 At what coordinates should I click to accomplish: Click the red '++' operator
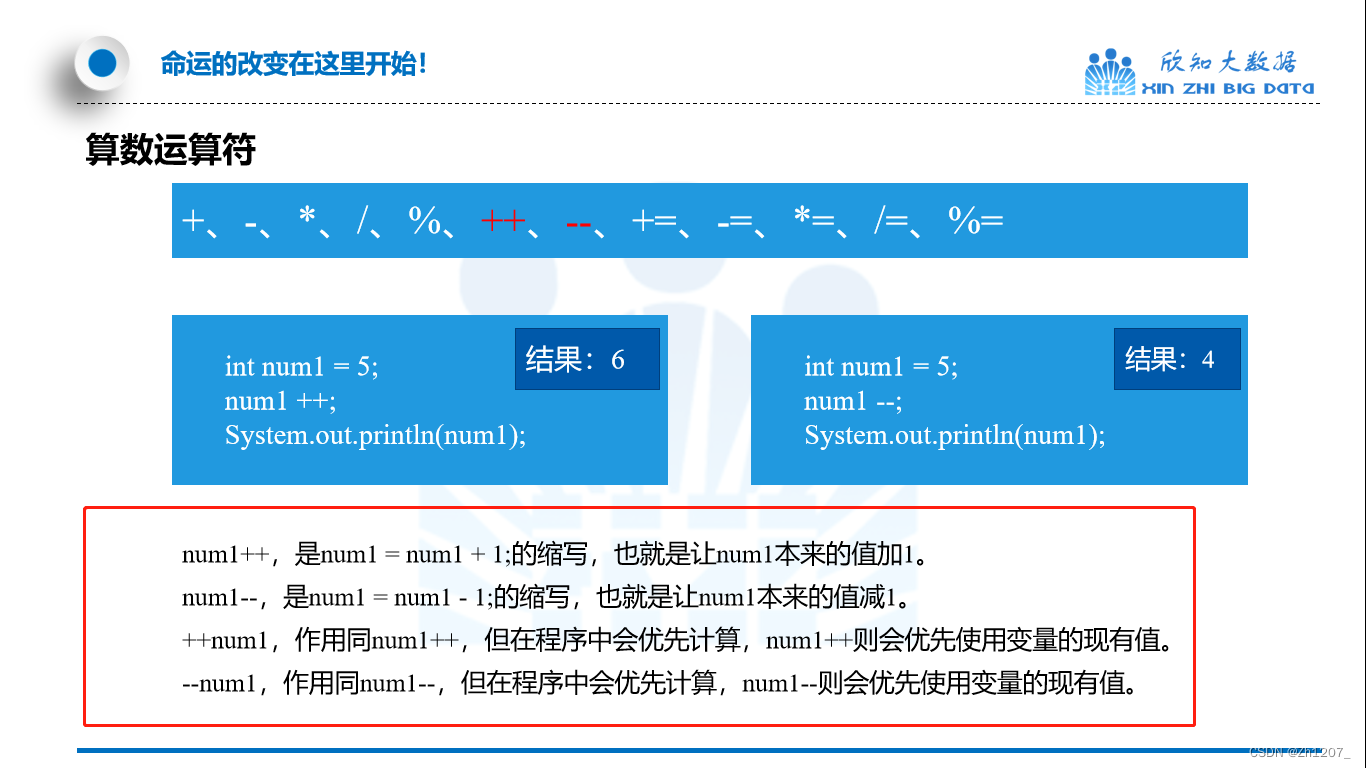pyautogui.click(x=503, y=221)
